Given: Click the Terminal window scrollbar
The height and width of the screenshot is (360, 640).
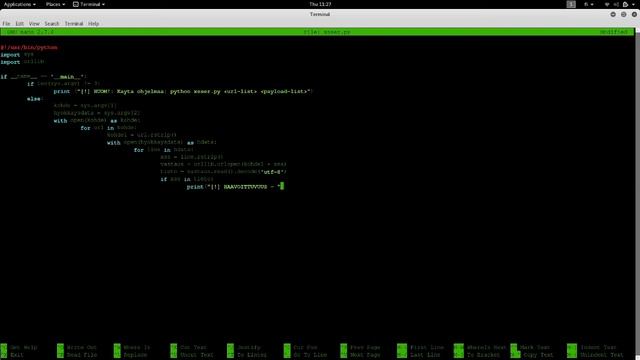Looking at the screenshot, I should (638, 192).
